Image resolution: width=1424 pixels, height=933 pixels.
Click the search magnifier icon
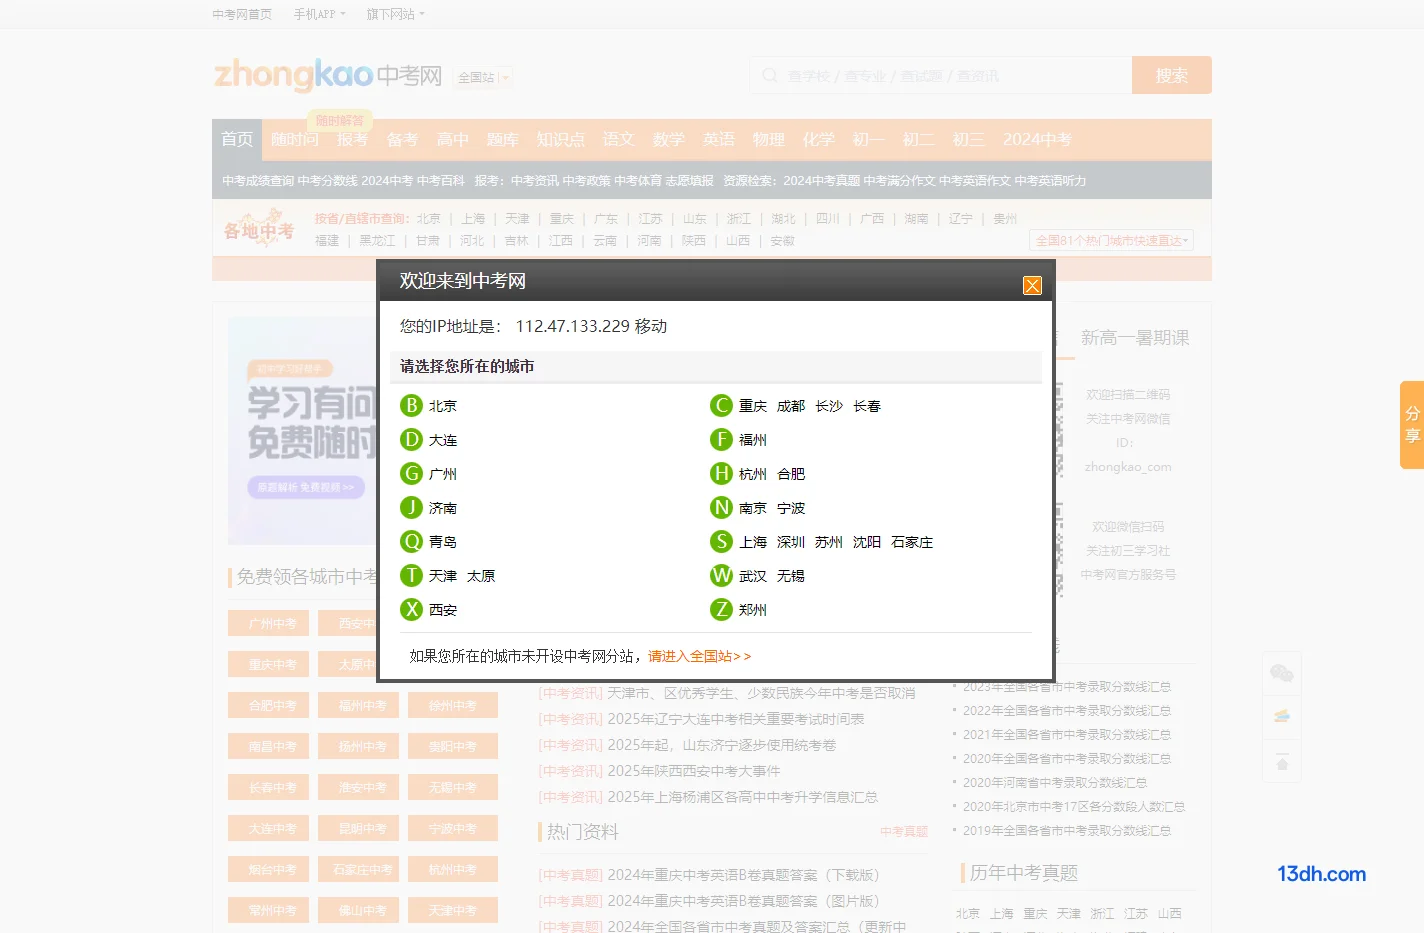770,75
